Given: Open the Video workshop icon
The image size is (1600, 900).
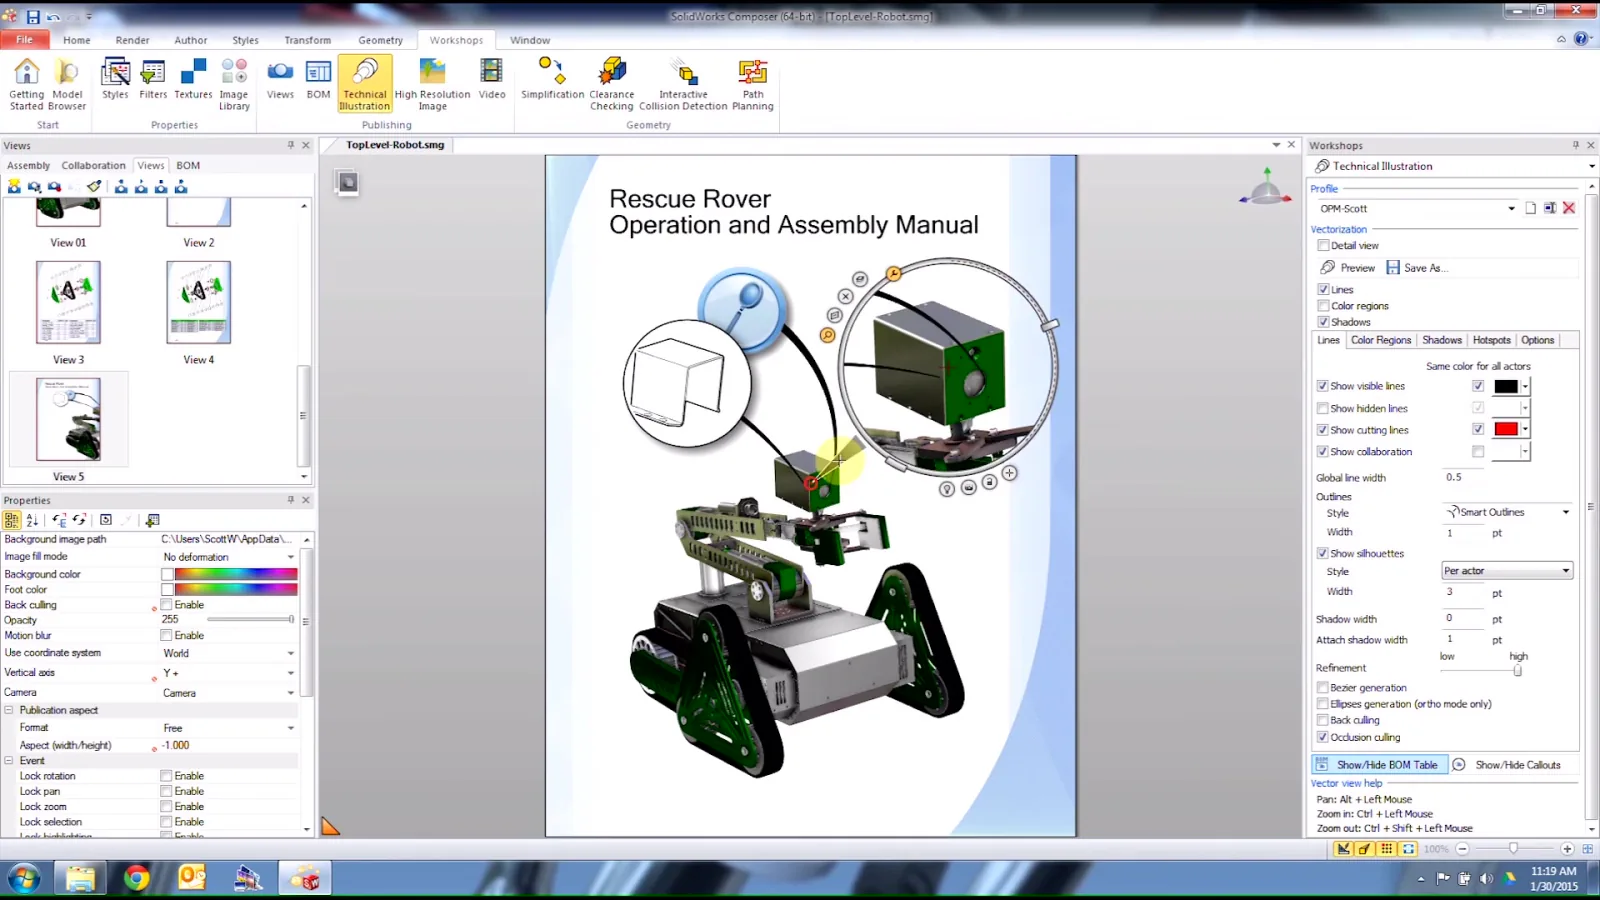Looking at the screenshot, I should pos(492,79).
